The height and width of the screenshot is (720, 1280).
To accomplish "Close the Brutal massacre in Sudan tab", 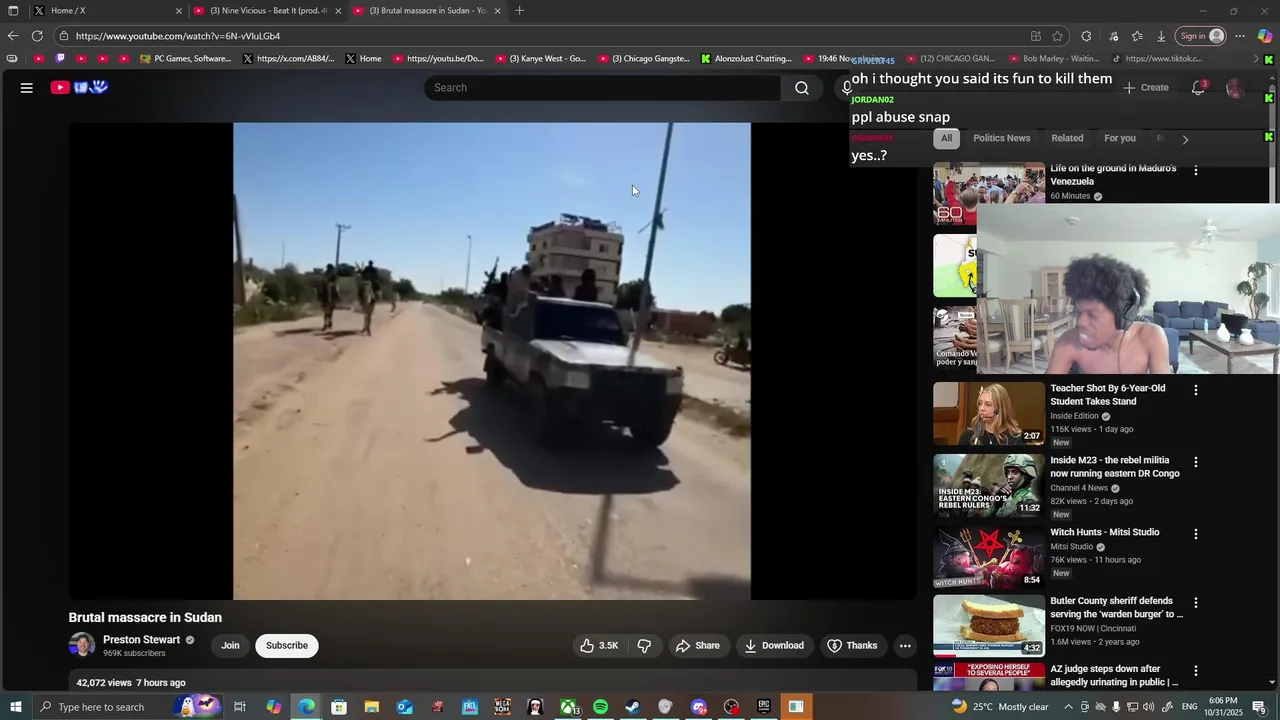I will tap(497, 11).
